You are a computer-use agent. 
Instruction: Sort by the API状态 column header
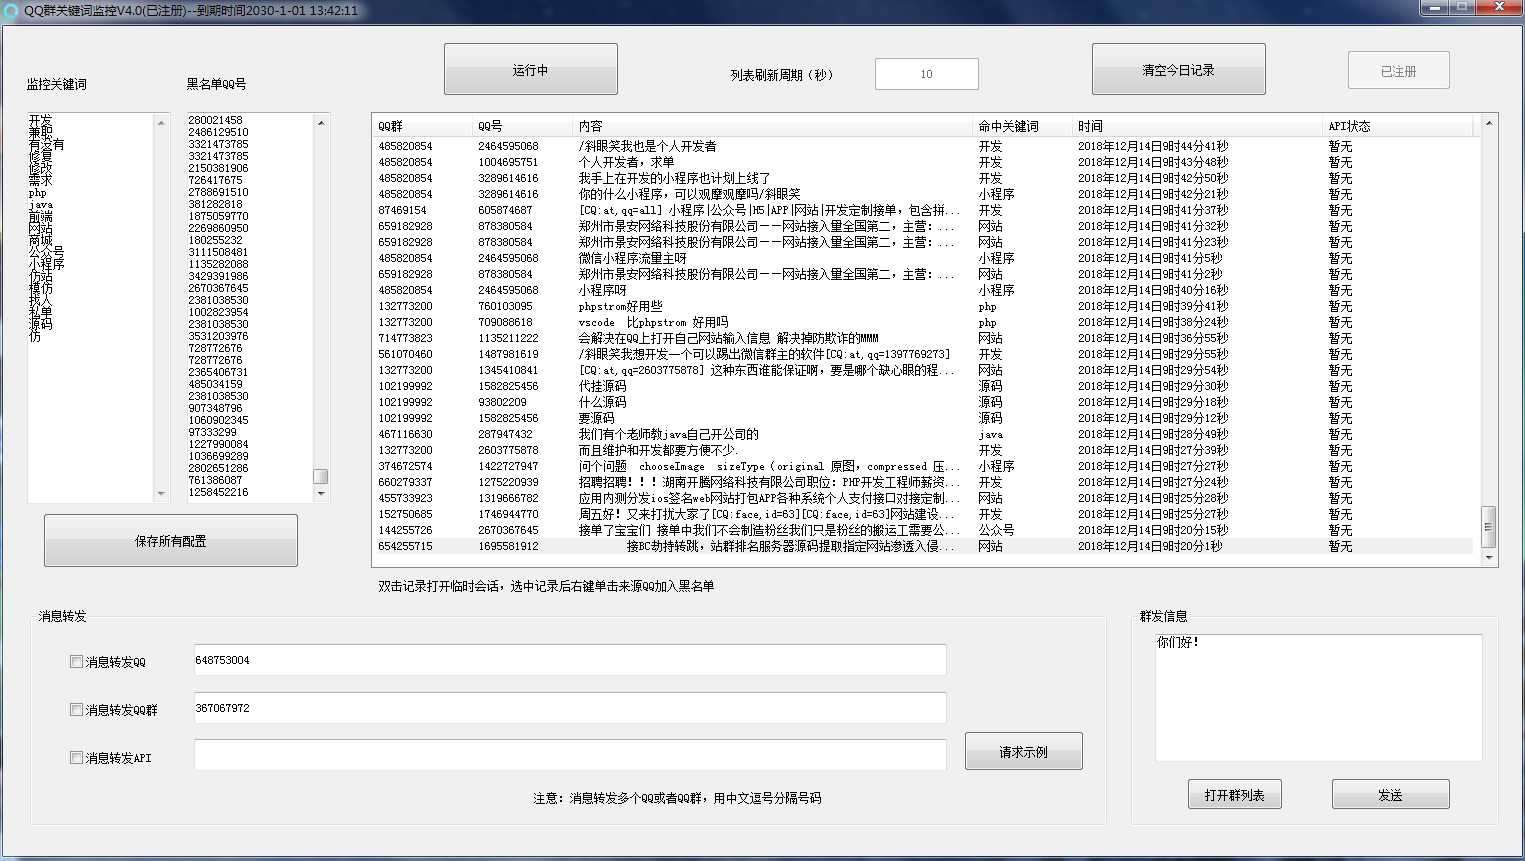point(1397,126)
